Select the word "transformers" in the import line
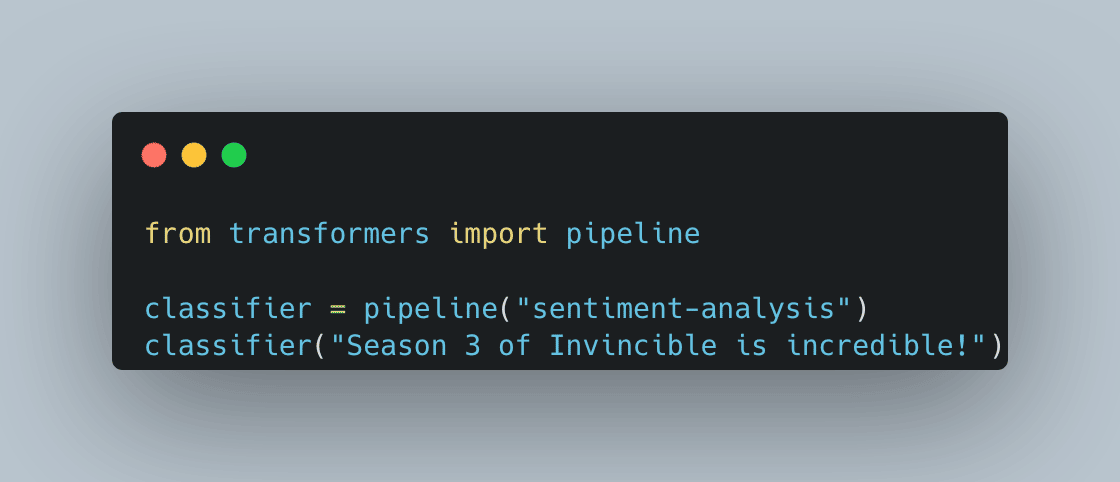This screenshot has height=482, width=1120. [x=329, y=234]
